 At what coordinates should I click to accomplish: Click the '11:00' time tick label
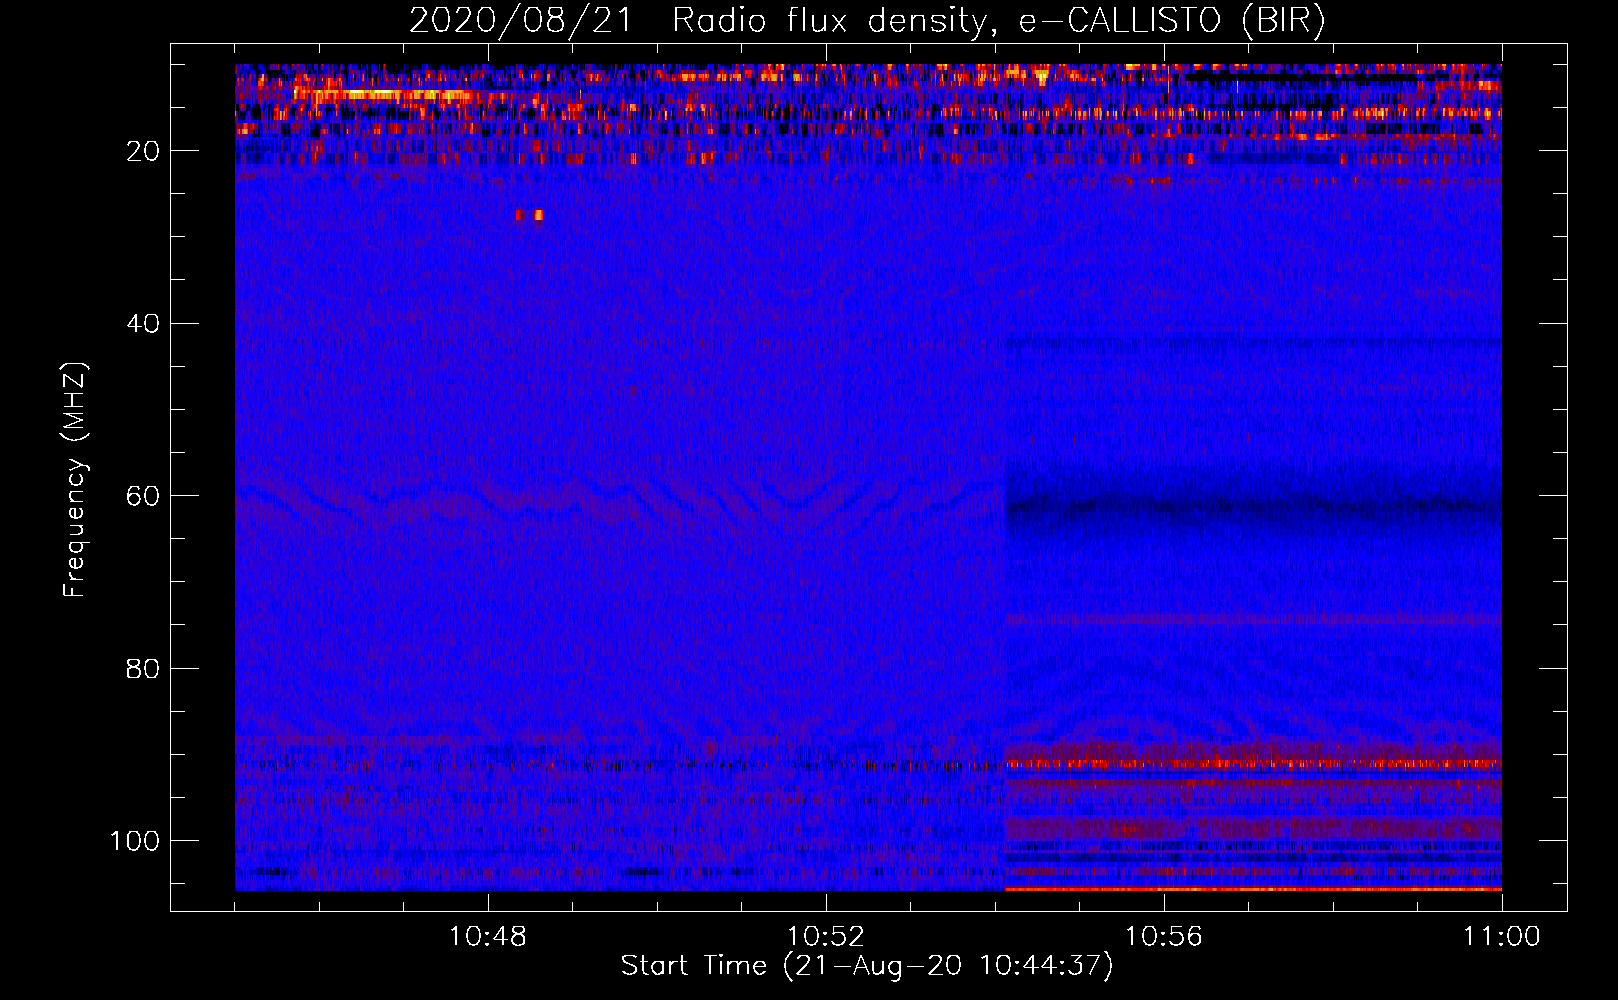(1502, 937)
